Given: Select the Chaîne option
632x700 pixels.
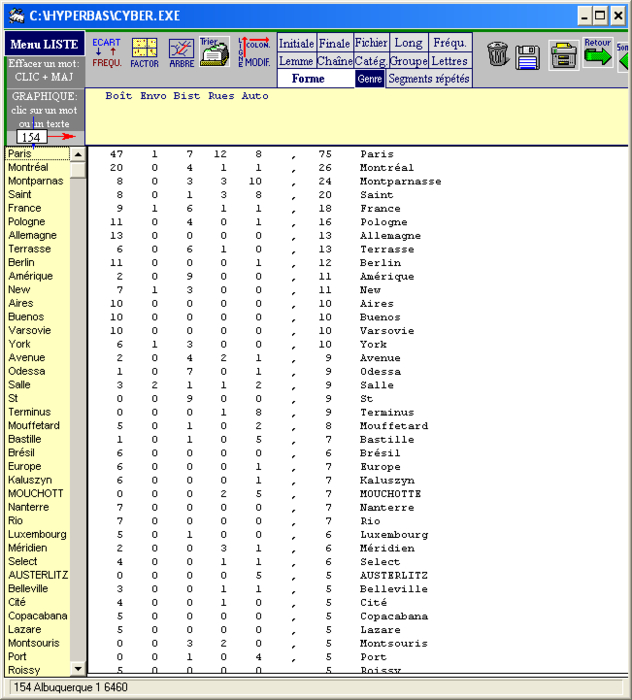Looking at the screenshot, I should tap(334, 61).
